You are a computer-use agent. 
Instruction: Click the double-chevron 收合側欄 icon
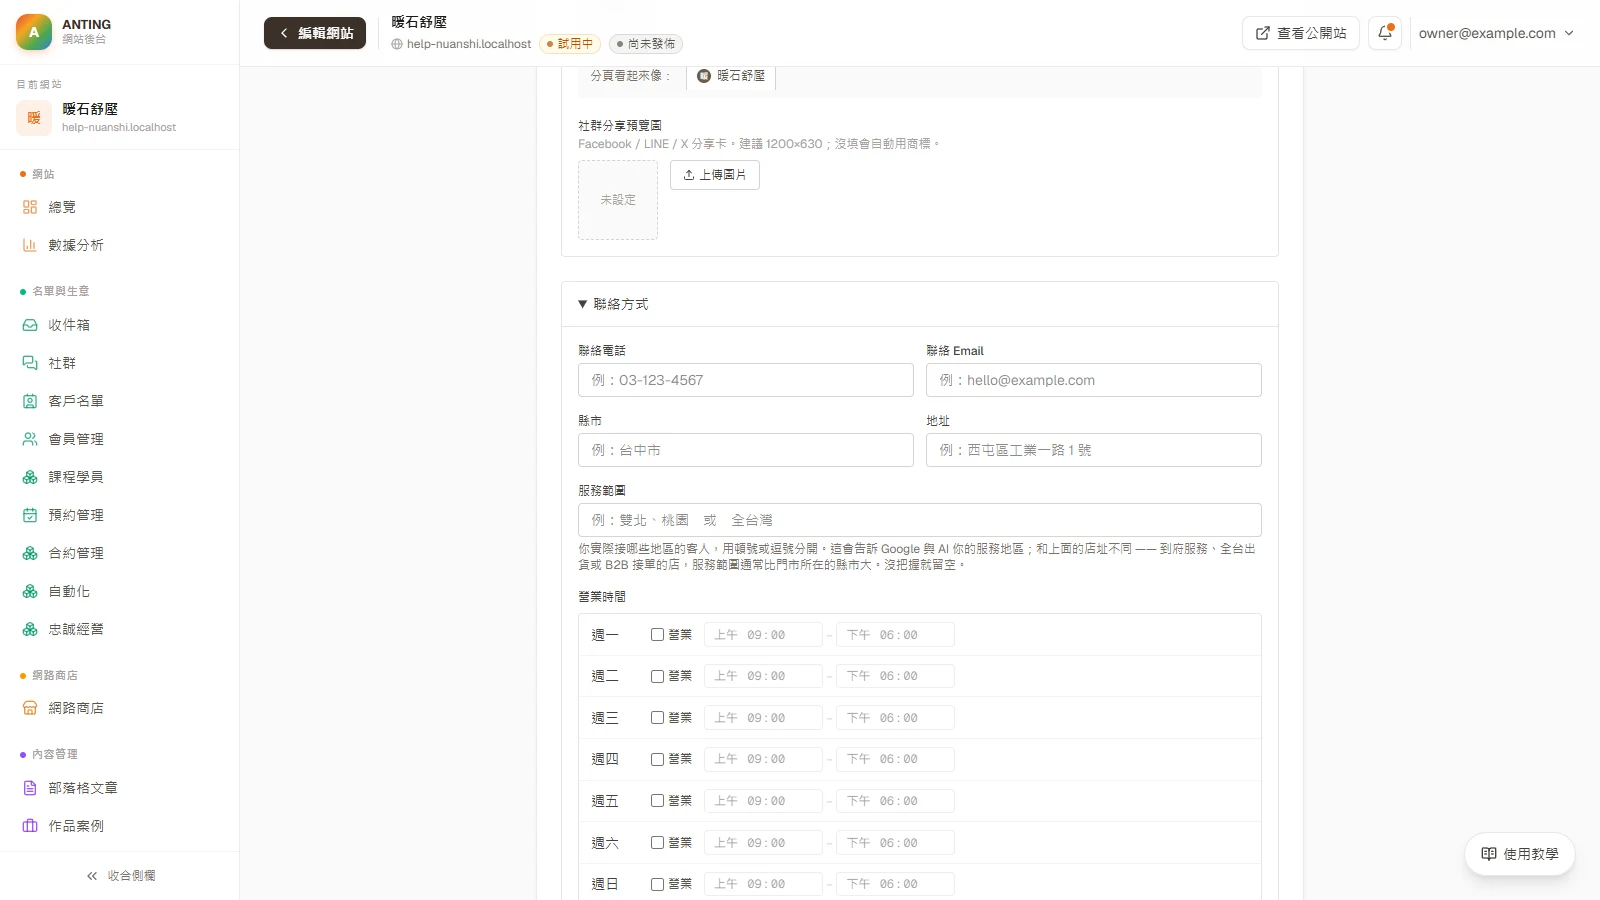[x=92, y=876]
